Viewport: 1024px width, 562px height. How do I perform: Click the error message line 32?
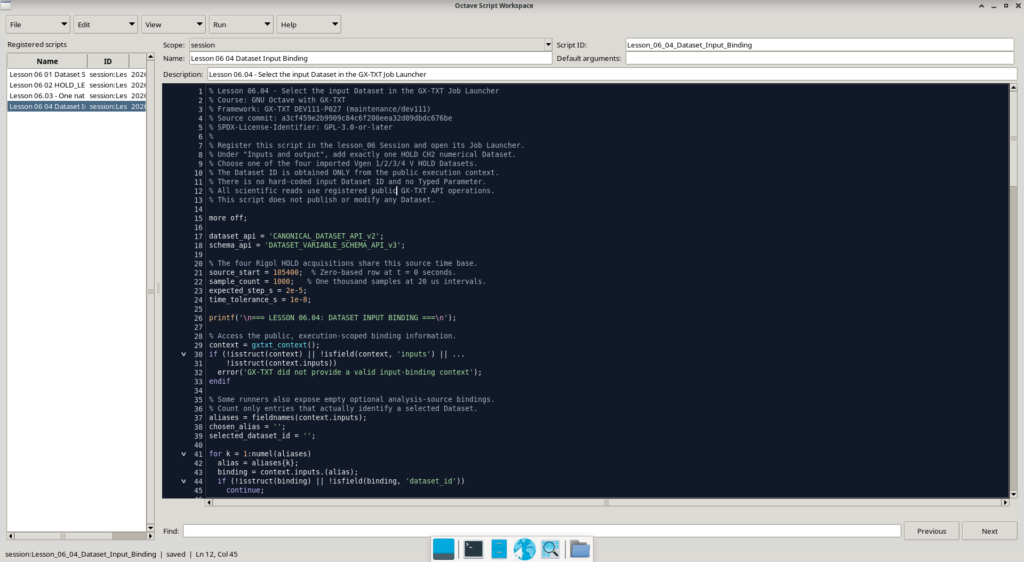pos(349,372)
